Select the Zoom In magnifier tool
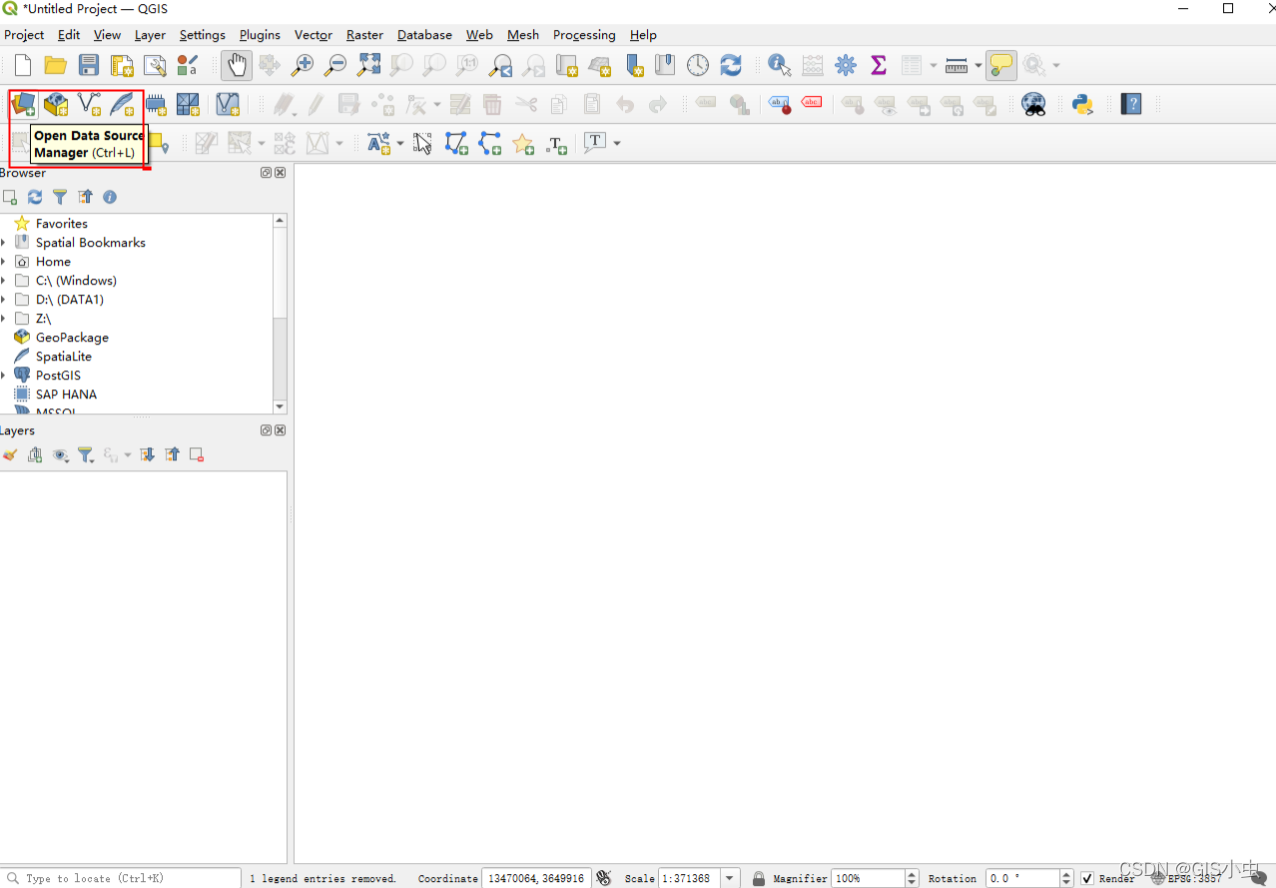Image resolution: width=1276 pixels, height=888 pixels. pyautogui.click(x=302, y=66)
